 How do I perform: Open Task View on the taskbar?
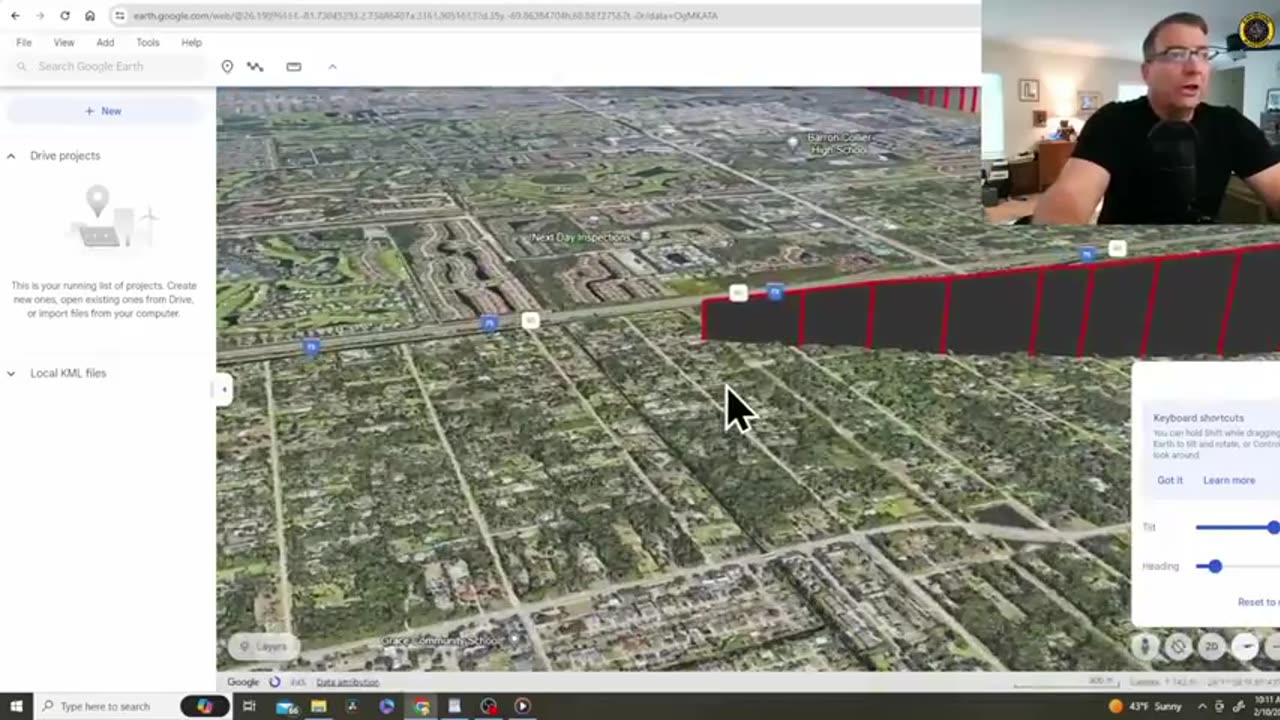coord(249,706)
